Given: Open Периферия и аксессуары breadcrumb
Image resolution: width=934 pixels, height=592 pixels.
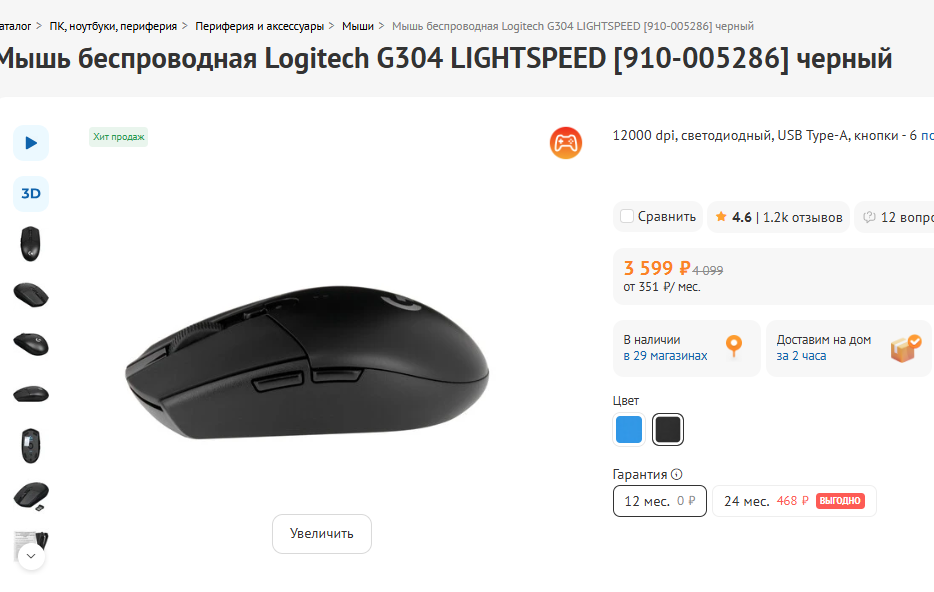Looking at the screenshot, I should point(259,25).
